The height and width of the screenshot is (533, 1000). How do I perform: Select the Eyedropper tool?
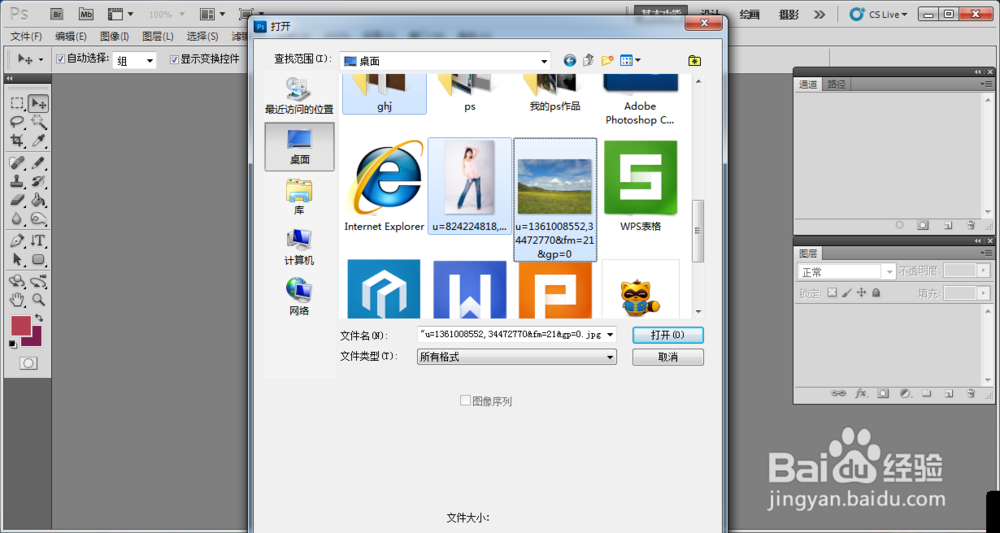(38, 141)
